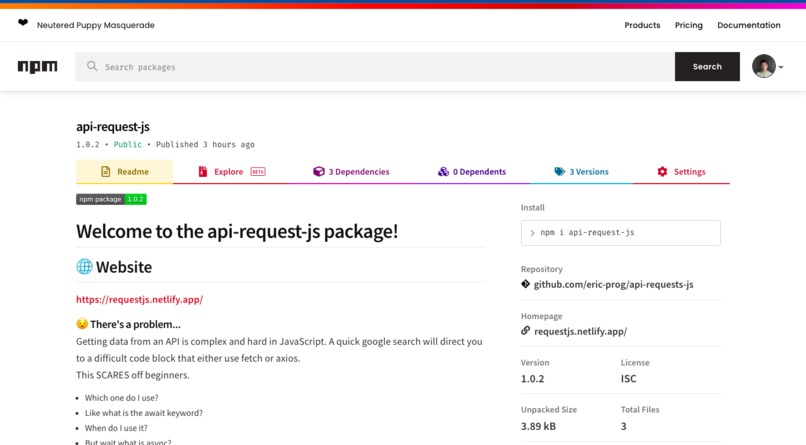Open the Explore tab
Viewport: 806px width, 445px height.
[232, 172]
